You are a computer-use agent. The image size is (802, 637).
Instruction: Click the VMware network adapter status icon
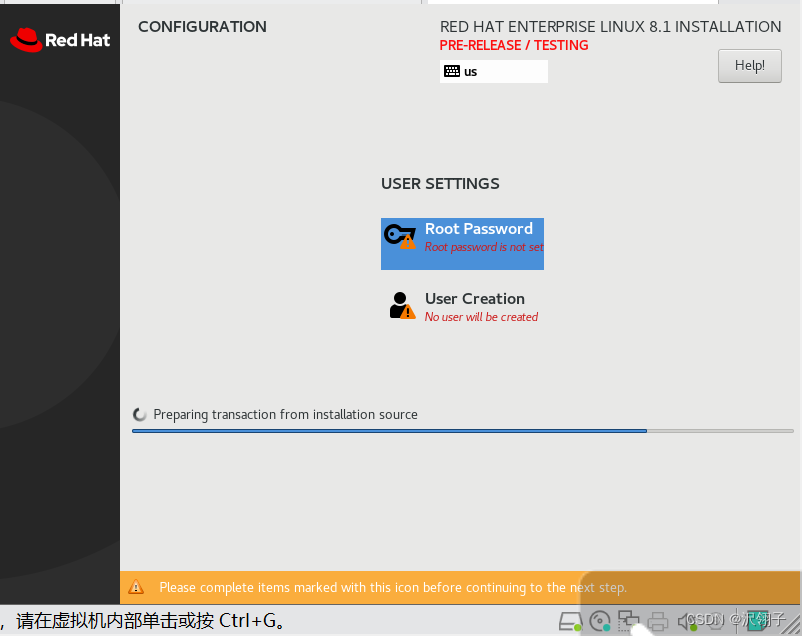628,620
